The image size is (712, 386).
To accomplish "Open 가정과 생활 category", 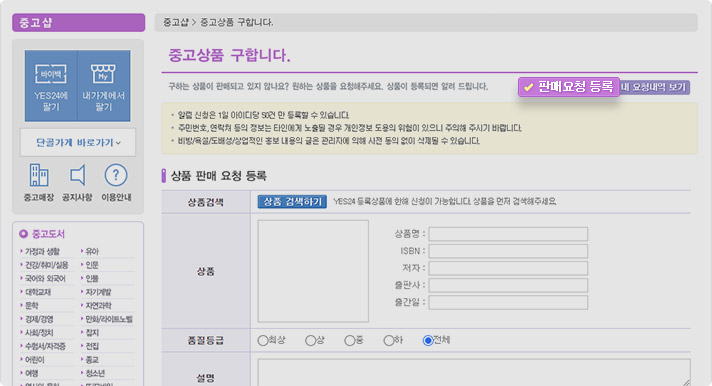I will coord(42,251).
